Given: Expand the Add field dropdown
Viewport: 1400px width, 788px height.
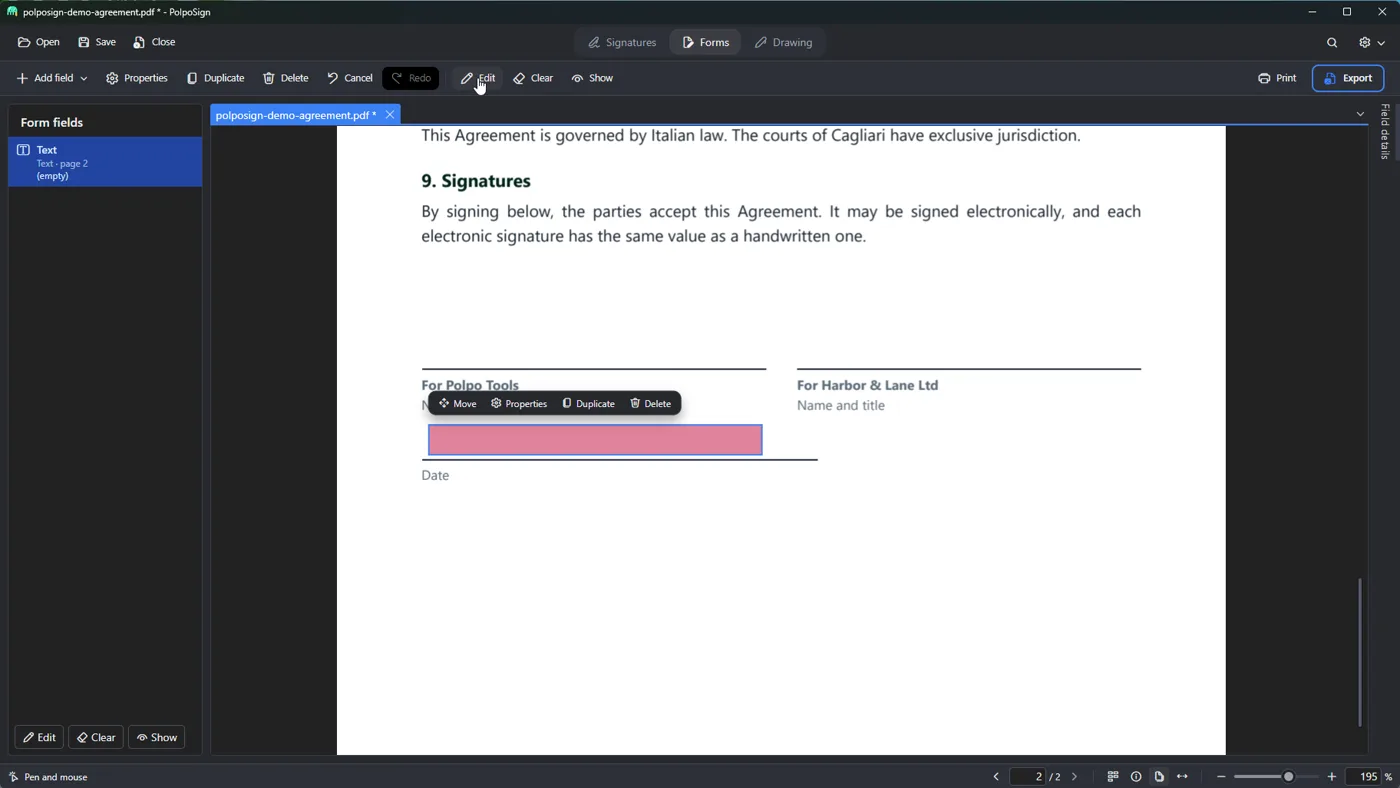Looking at the screenshot, I should 52,78.
